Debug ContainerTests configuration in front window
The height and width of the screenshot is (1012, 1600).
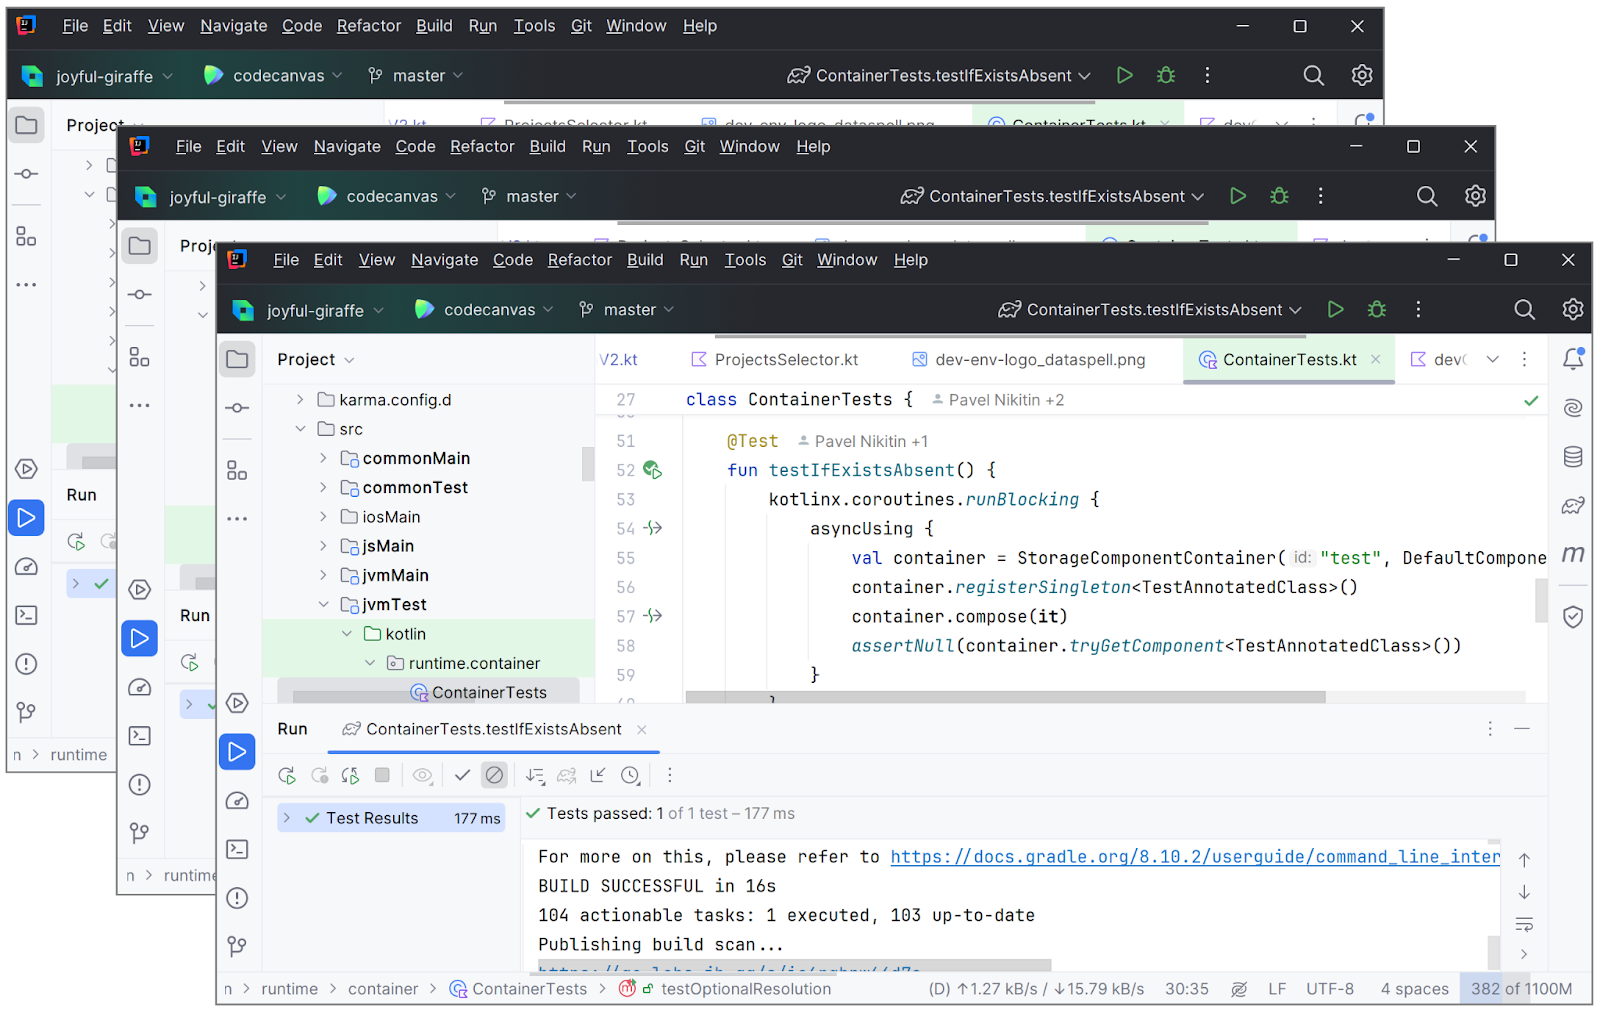coord(1377,310)
